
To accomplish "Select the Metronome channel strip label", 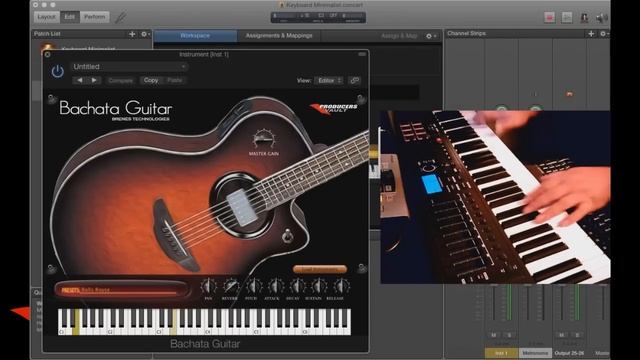I will point(535,353).
